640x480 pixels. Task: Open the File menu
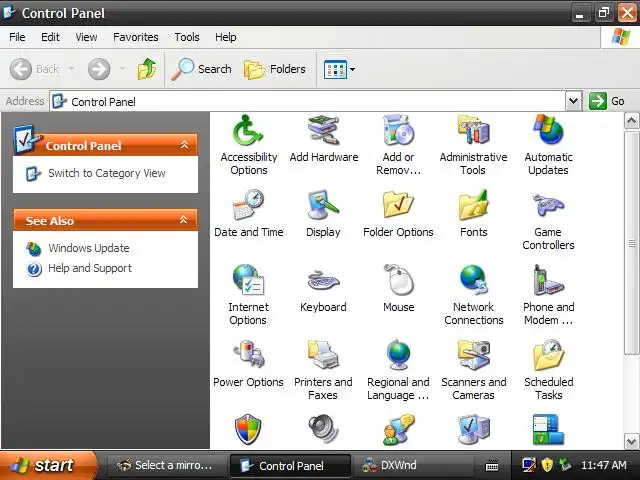(x=17, y=37)
